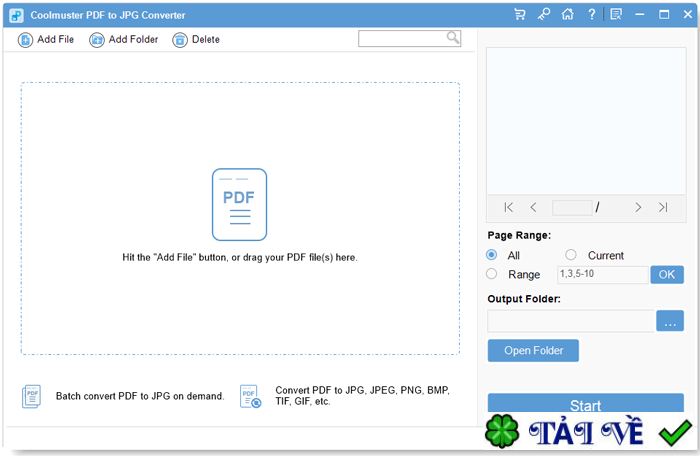The width and height of the screenshot is (700, 456).
Task: Minimize the converter window
Action: coord(640,15)
